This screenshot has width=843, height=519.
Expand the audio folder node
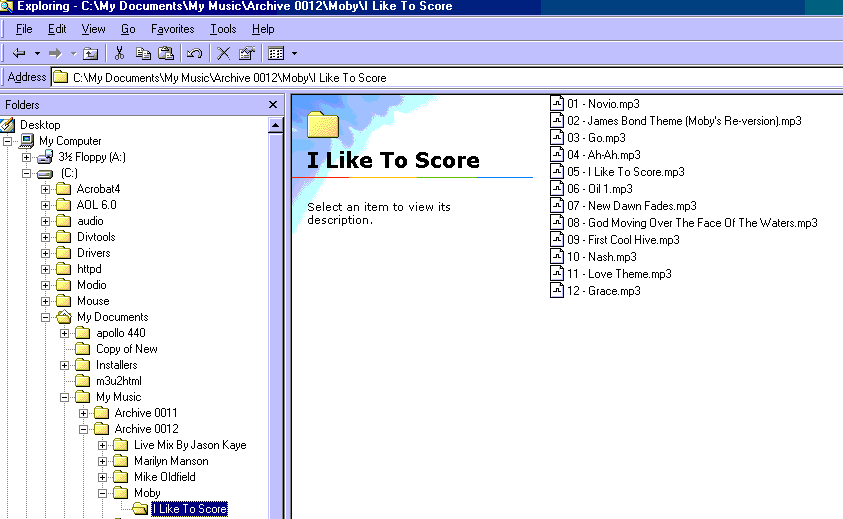click(x=46, y=222)
